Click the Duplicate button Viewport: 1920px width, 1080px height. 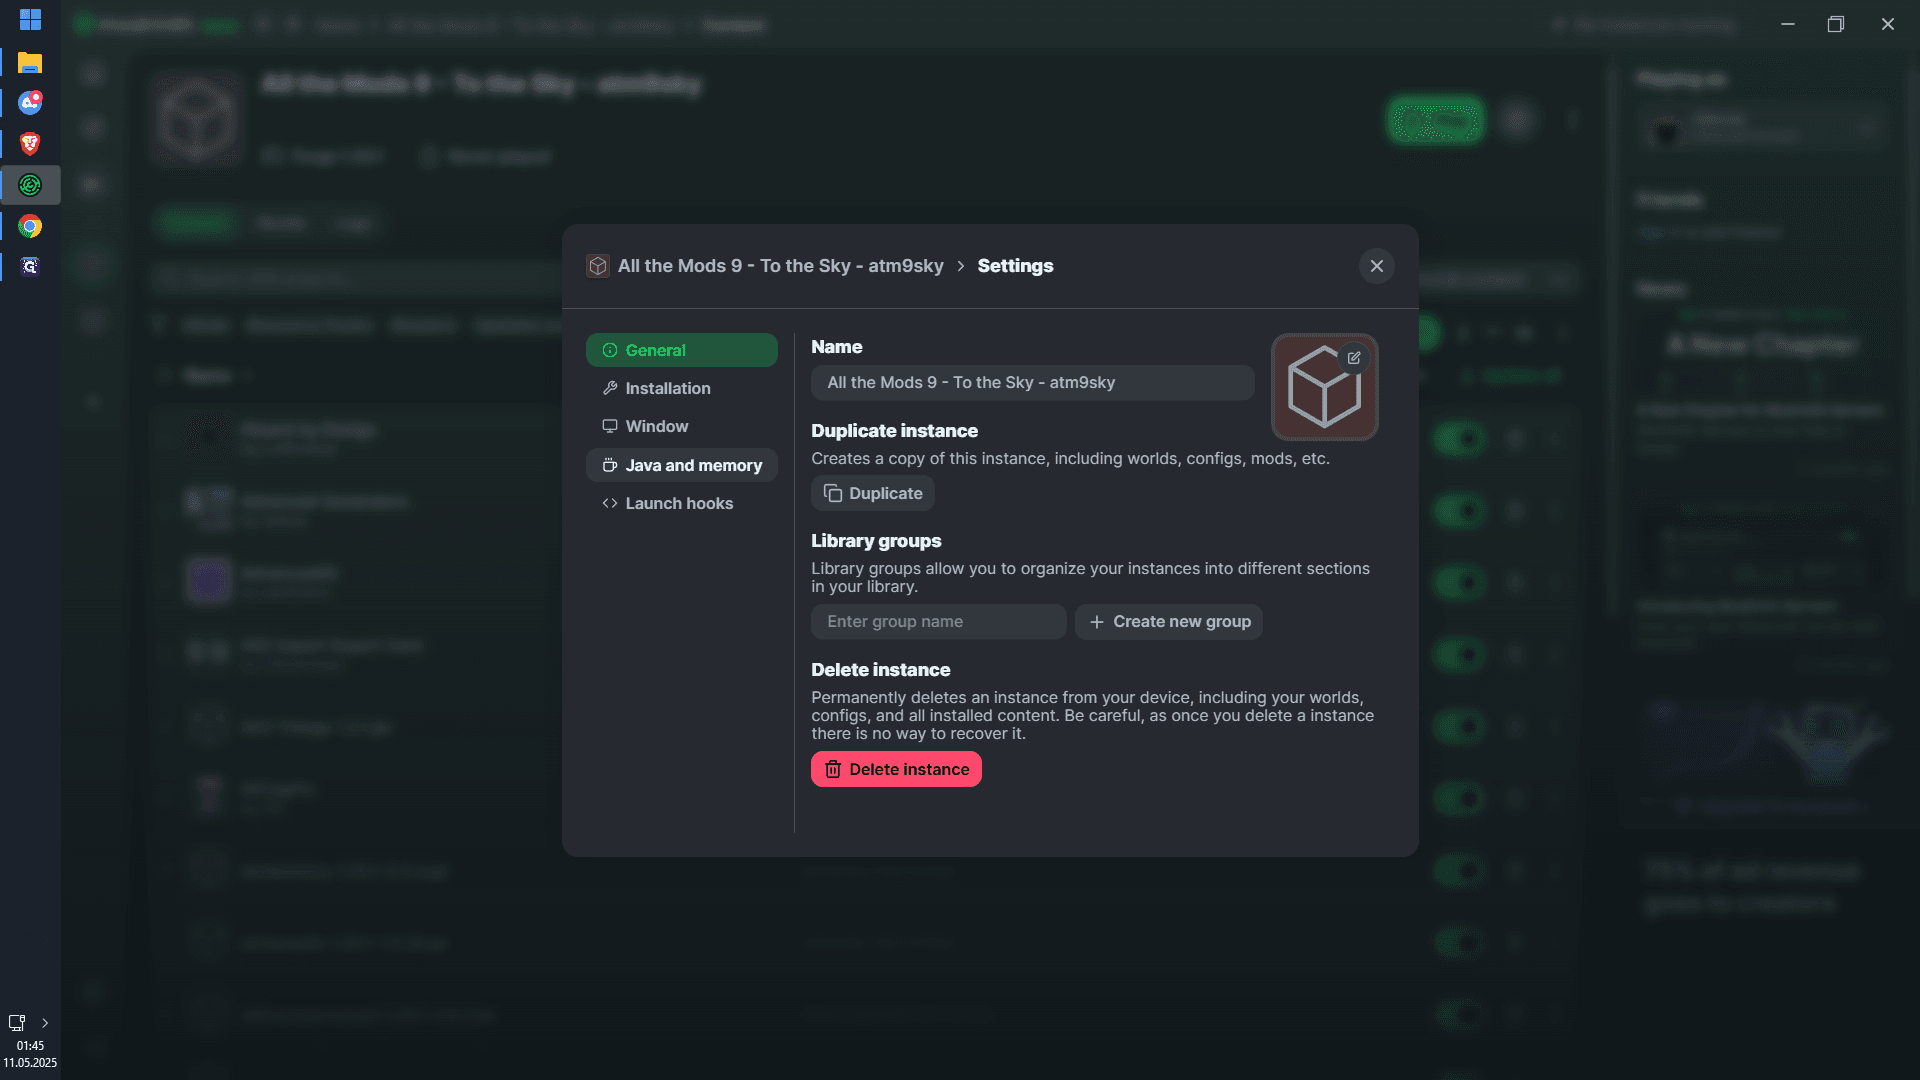(873, 493)
